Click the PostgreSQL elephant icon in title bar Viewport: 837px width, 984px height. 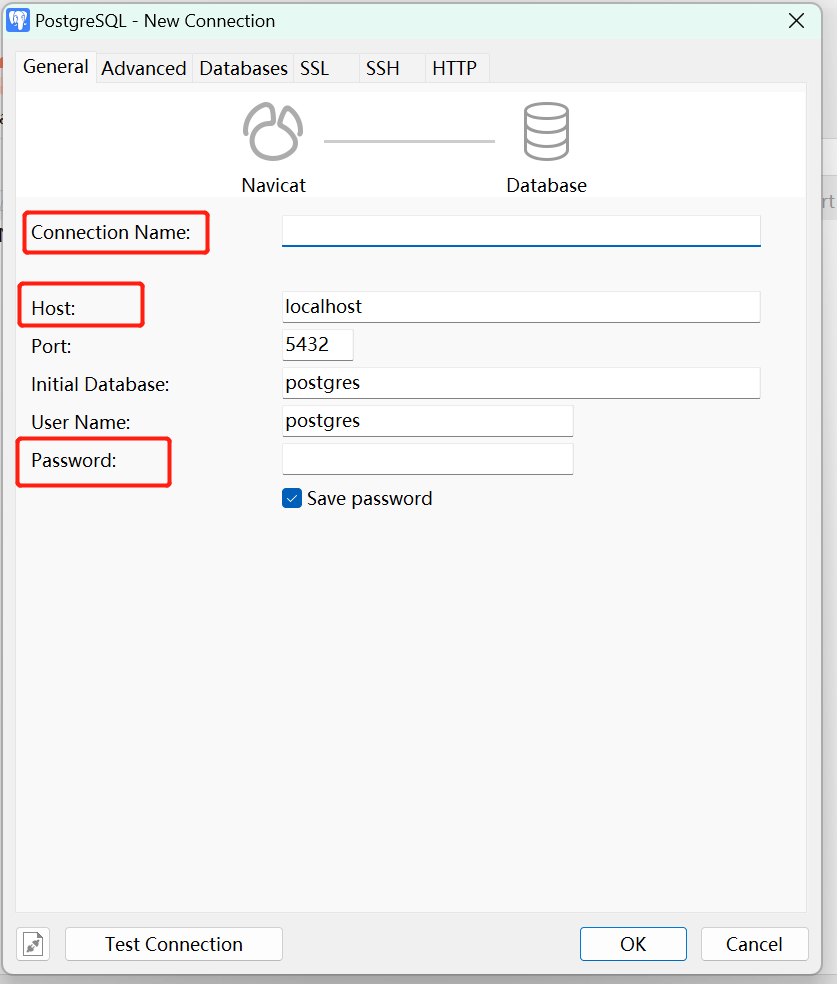coord(18,20)
